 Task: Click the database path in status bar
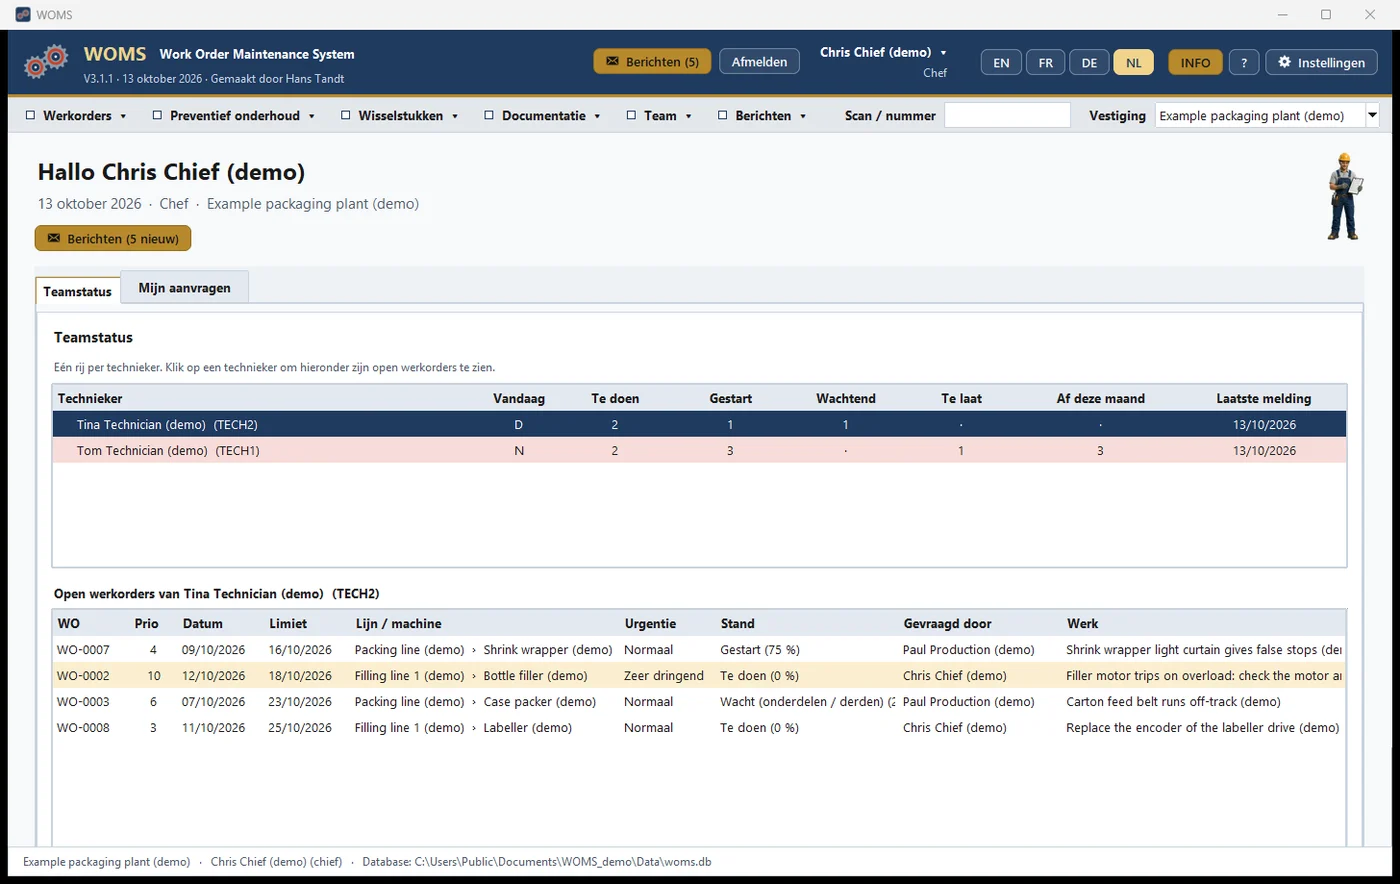point(537,861)
